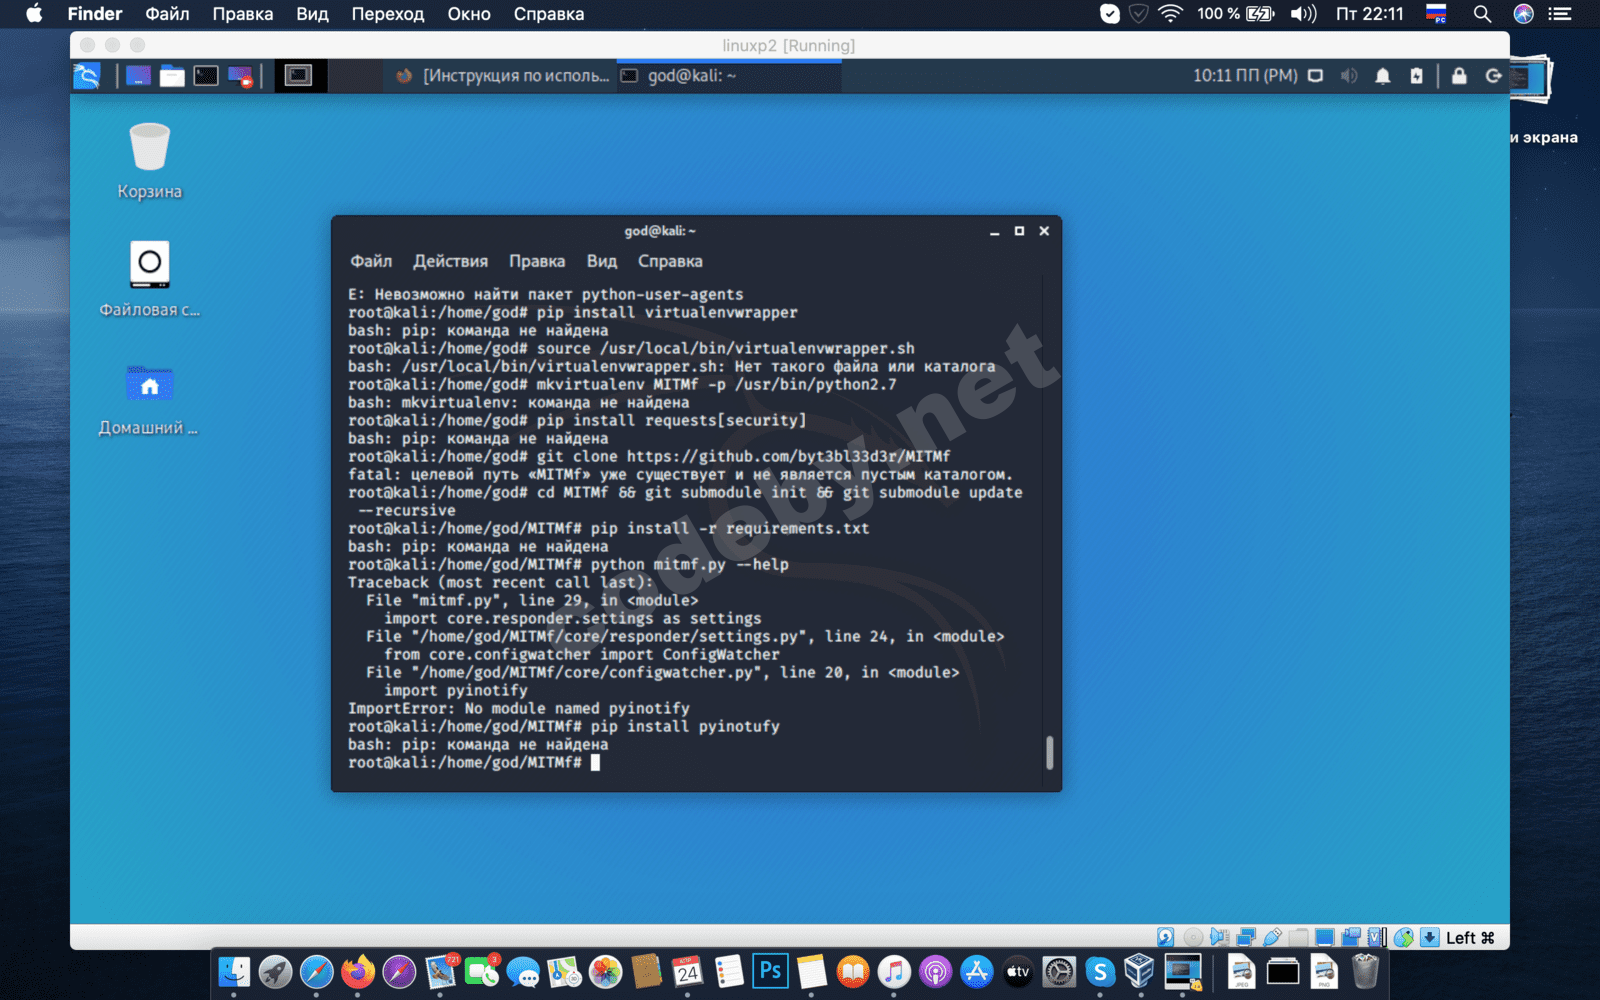The width and height of the screenshot is (1600, 1000).
Task: Open the Finder Переход menu
Action: tap(388, 14)
